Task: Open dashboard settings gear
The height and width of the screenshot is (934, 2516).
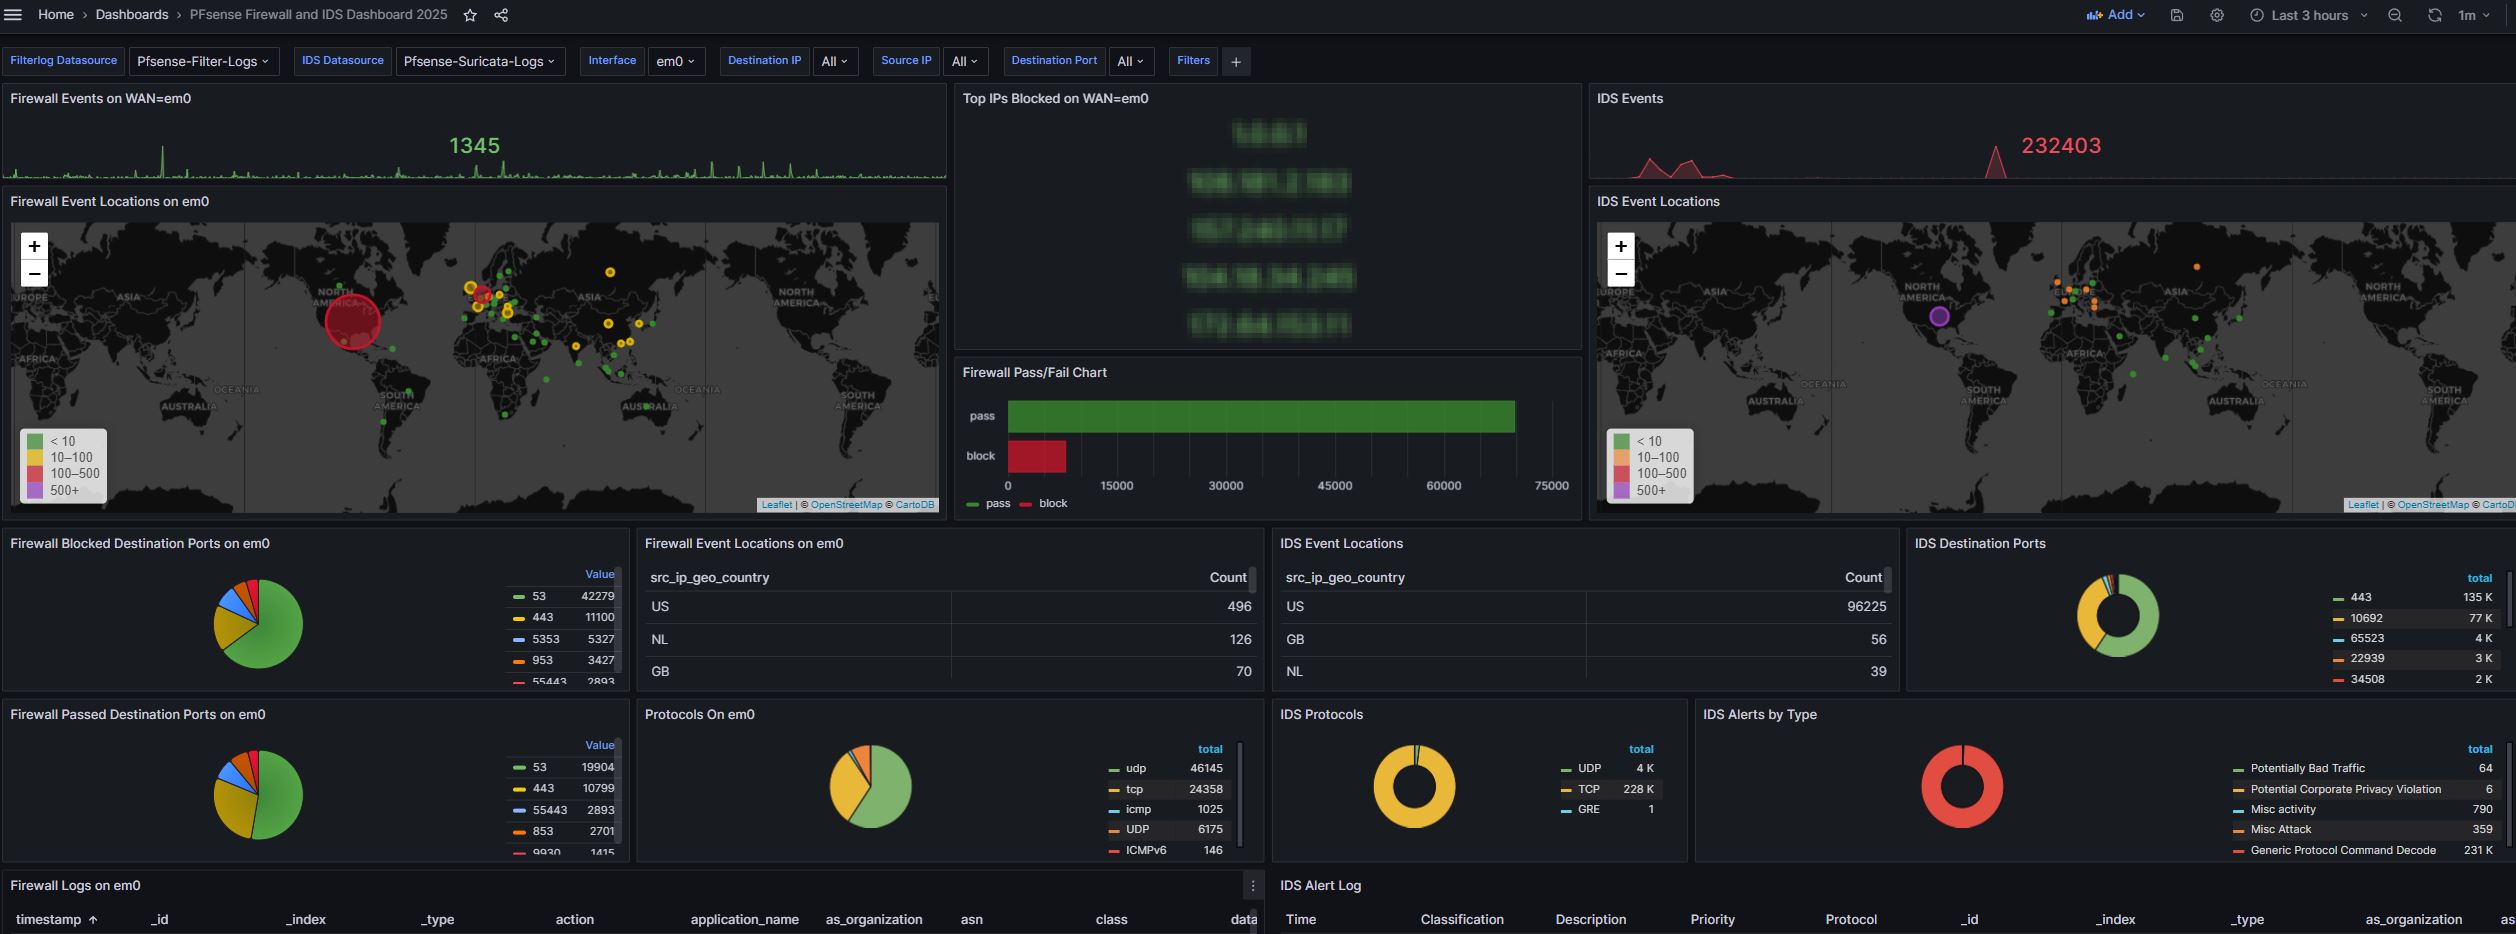Action: (x=2217, y=15)
